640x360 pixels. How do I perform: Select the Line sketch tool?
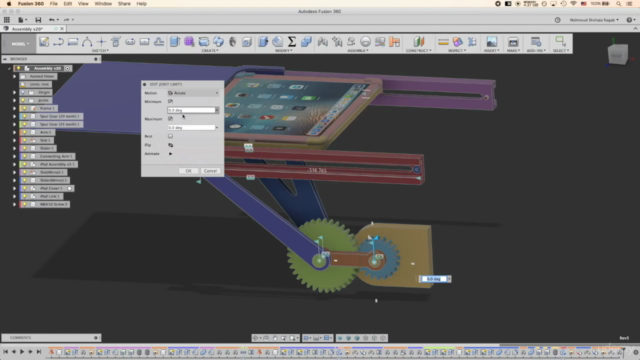point(58,42)
